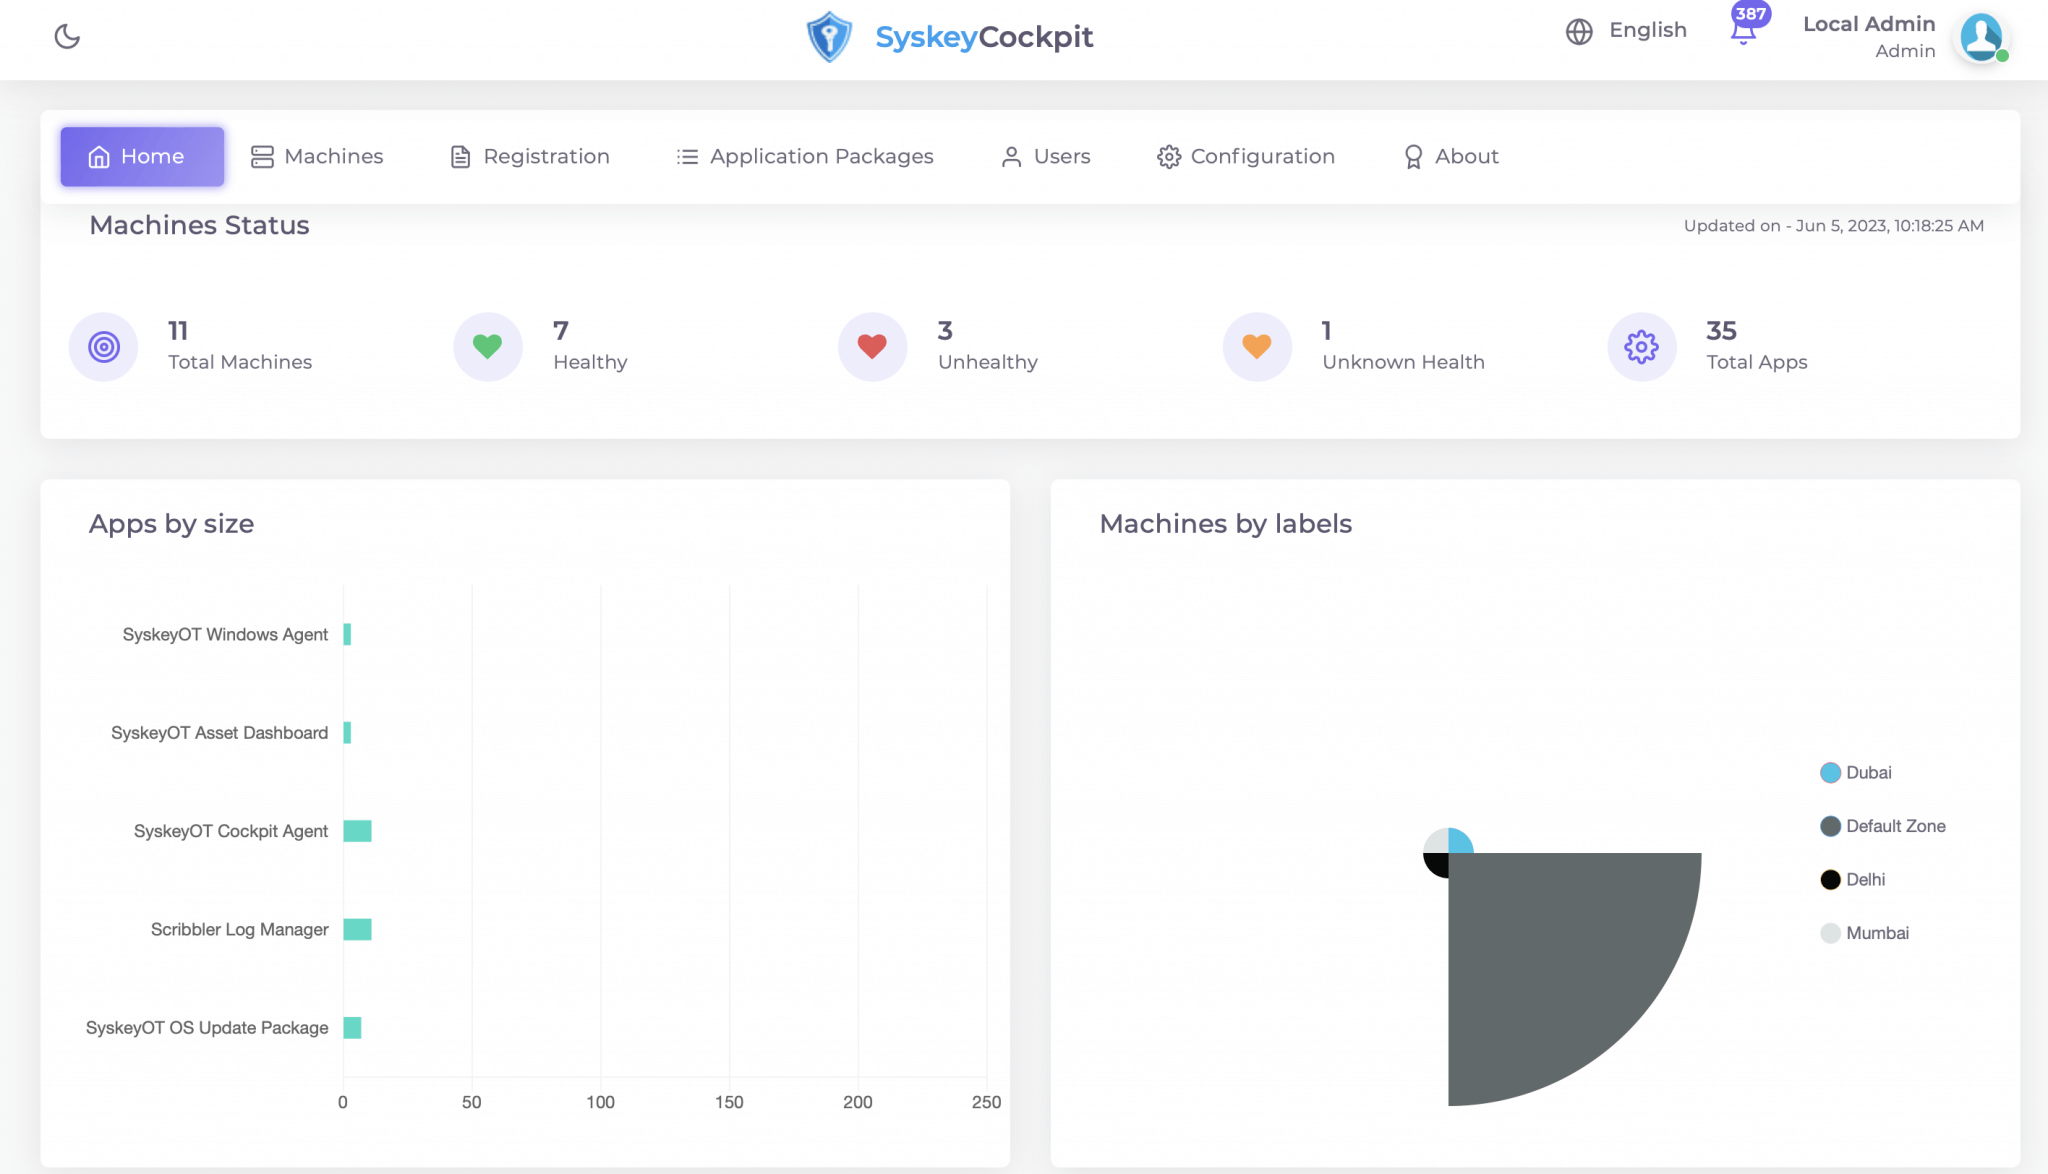Click Delhi legend label

1865,880
